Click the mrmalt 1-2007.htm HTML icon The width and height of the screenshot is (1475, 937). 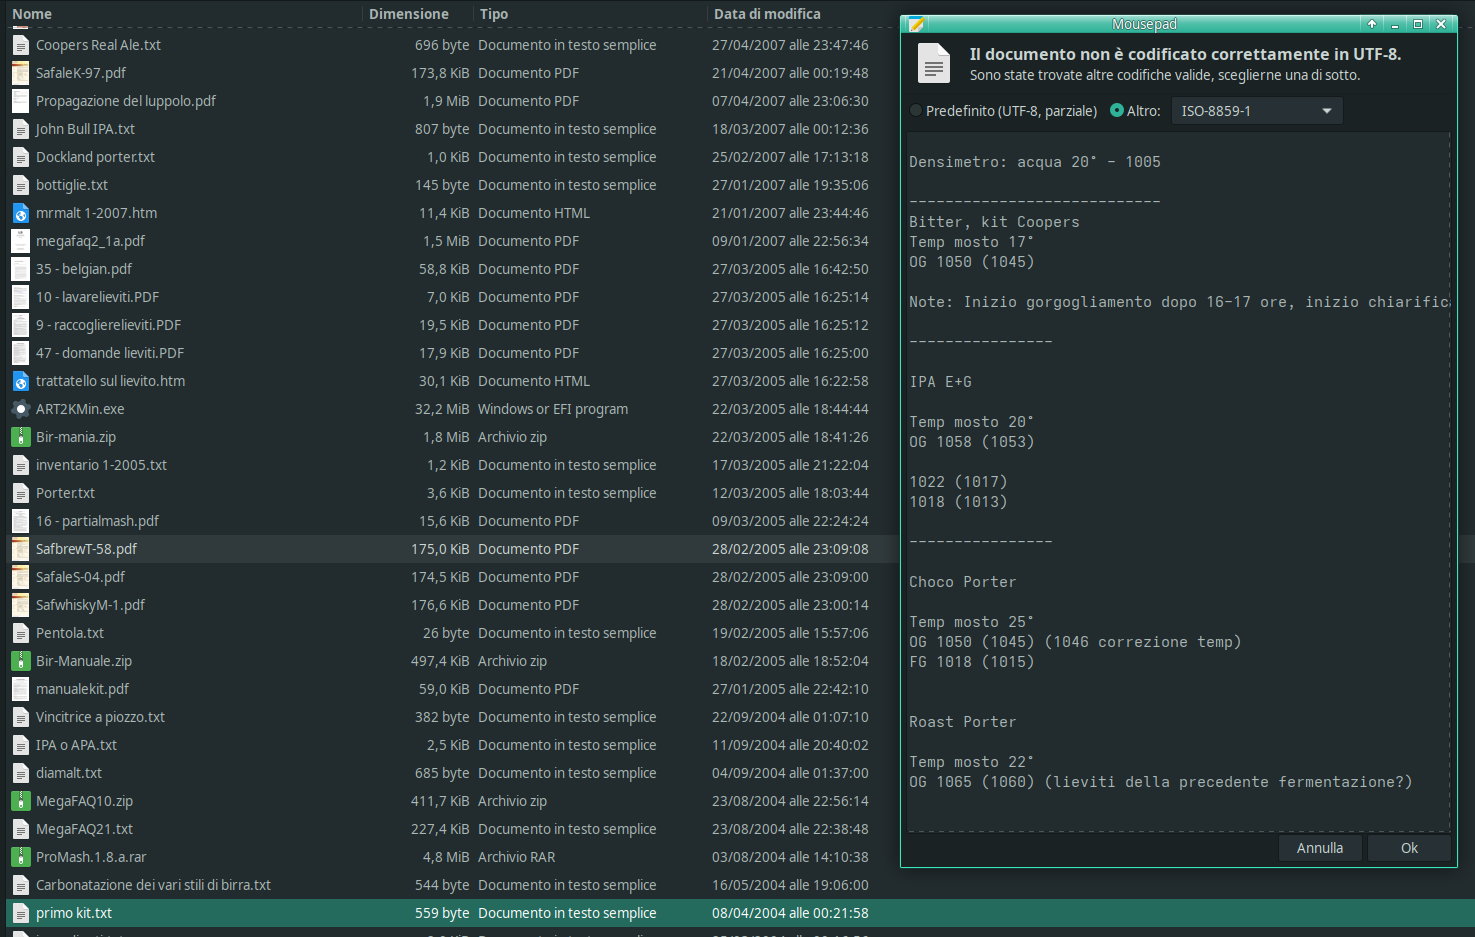[x=20, y=213]
